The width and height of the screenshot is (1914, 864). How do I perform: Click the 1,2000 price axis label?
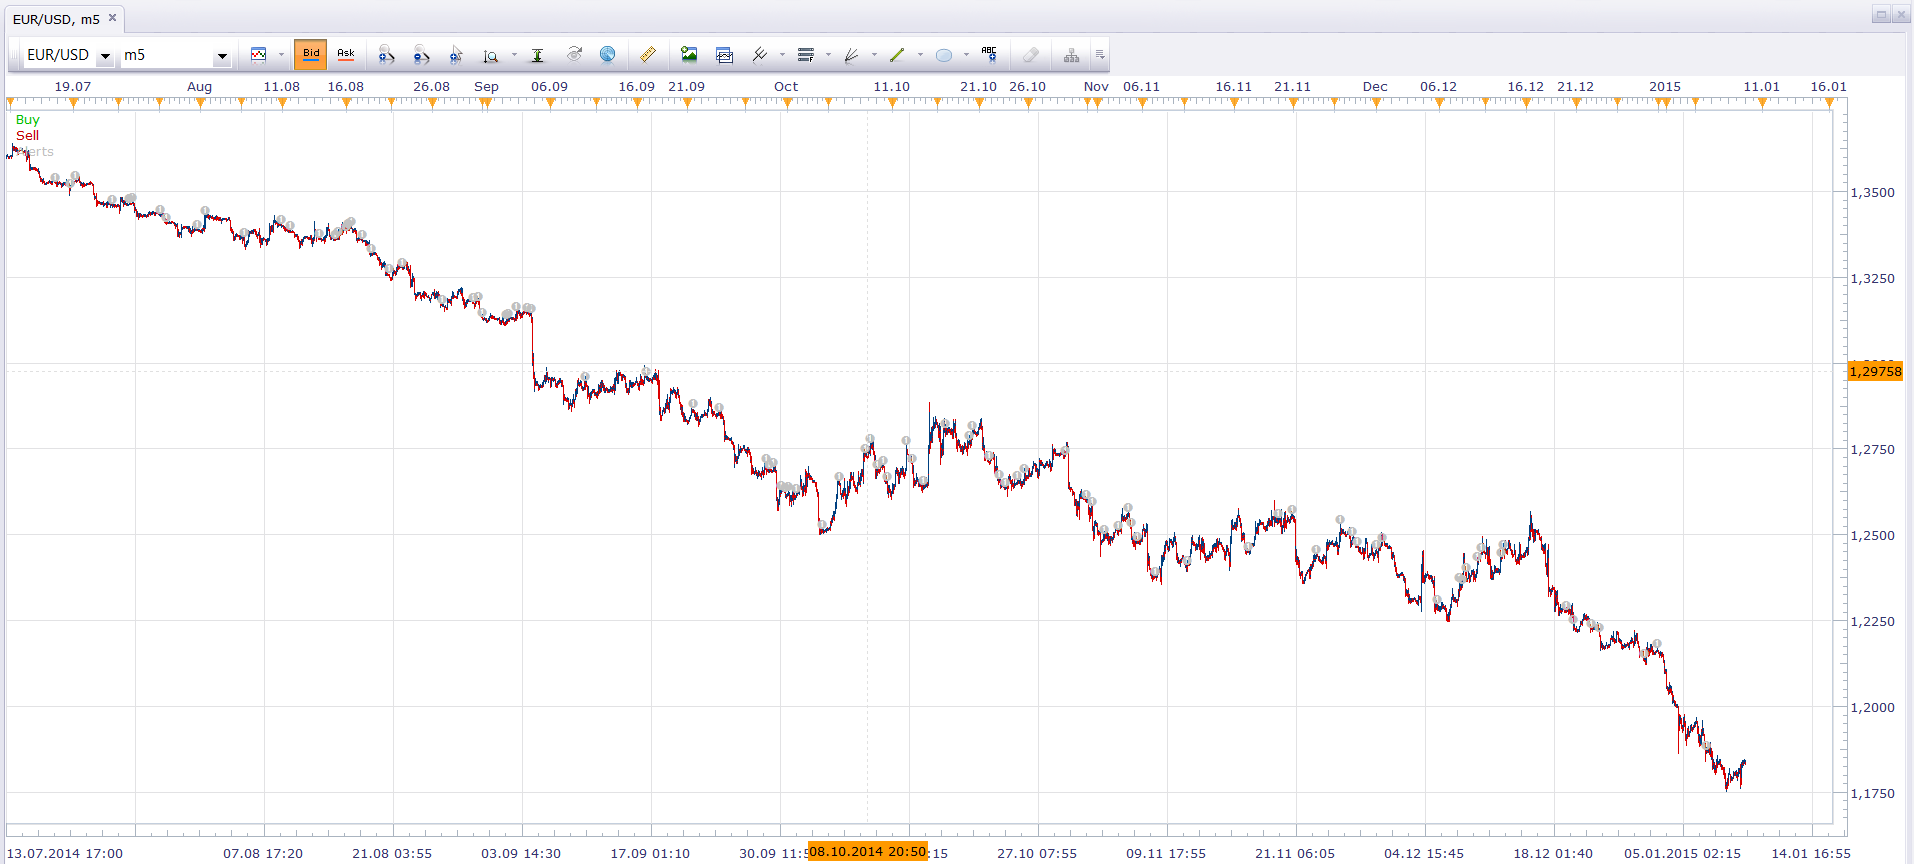click(1873, 707)
